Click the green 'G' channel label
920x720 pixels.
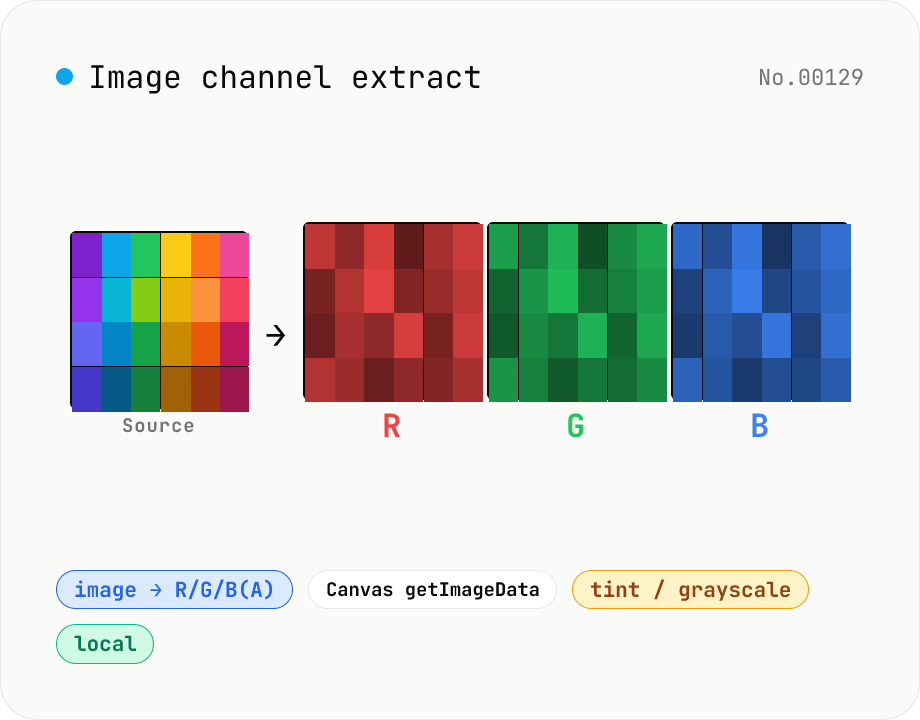(x=576, y=426)
